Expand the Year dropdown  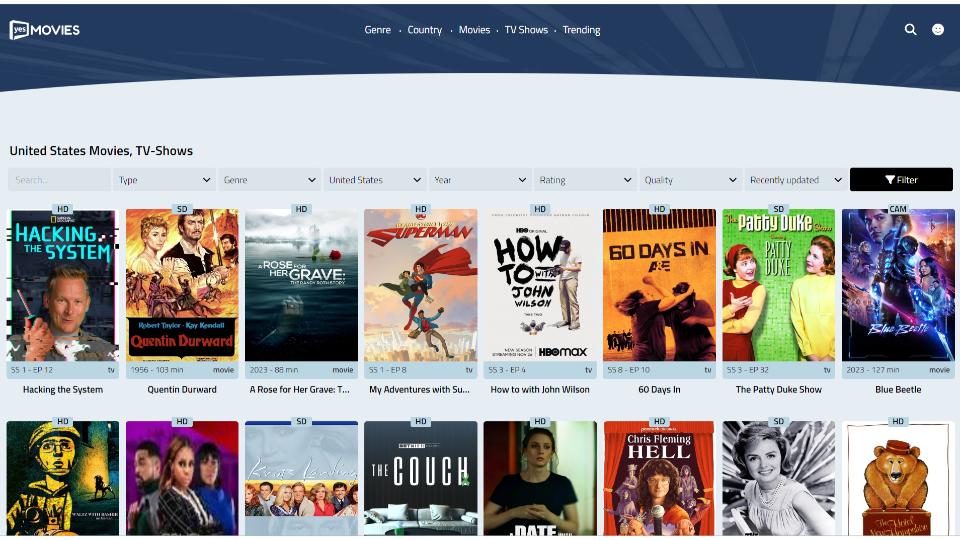480,180
